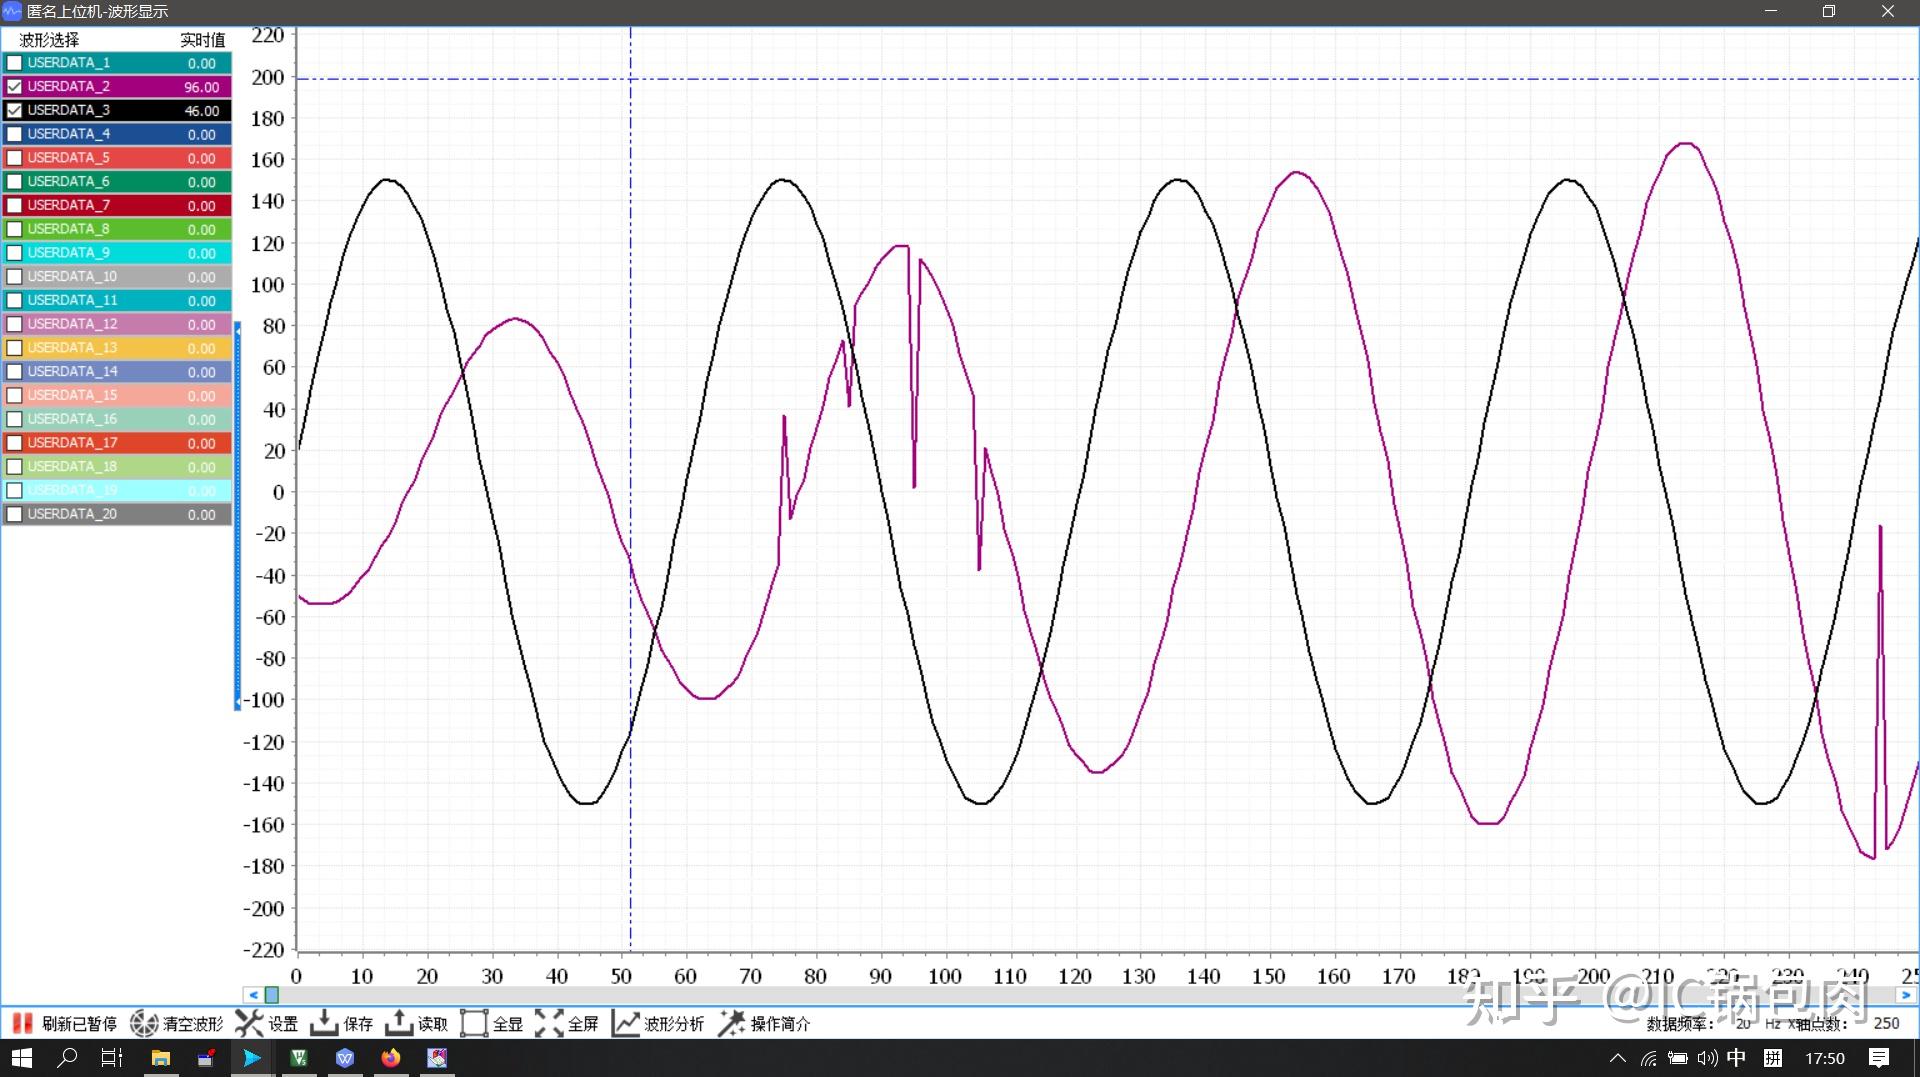Click the scrollbar left arrow button
Image resolution: width=1920 pixels, height=1077 pixels.
click(253, 995)
